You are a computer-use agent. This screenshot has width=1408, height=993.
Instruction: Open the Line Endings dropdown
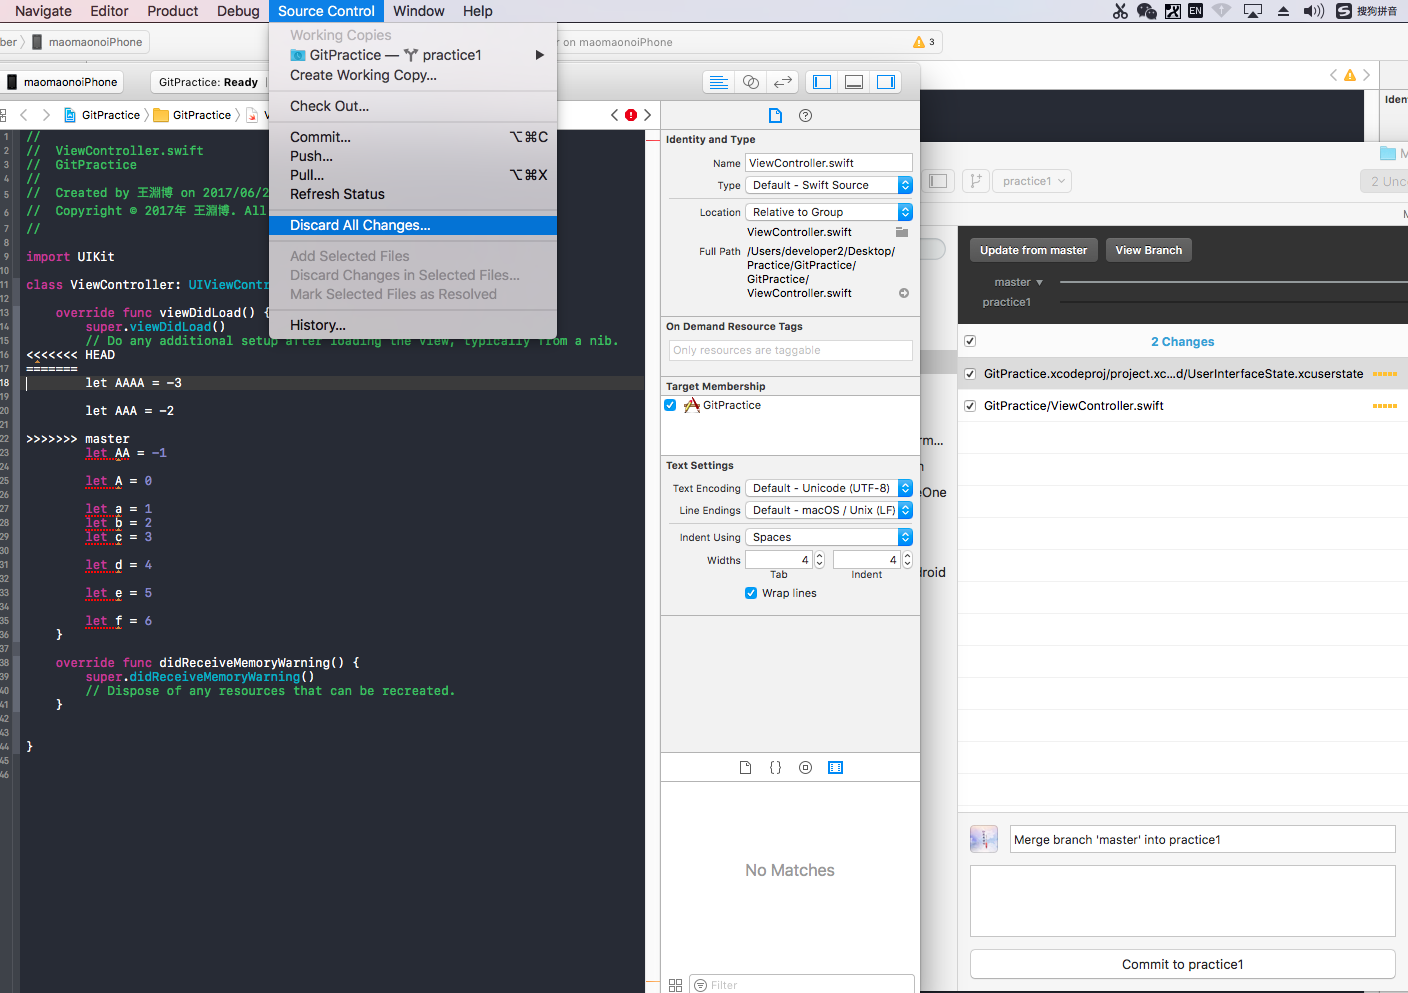point(829,510)
